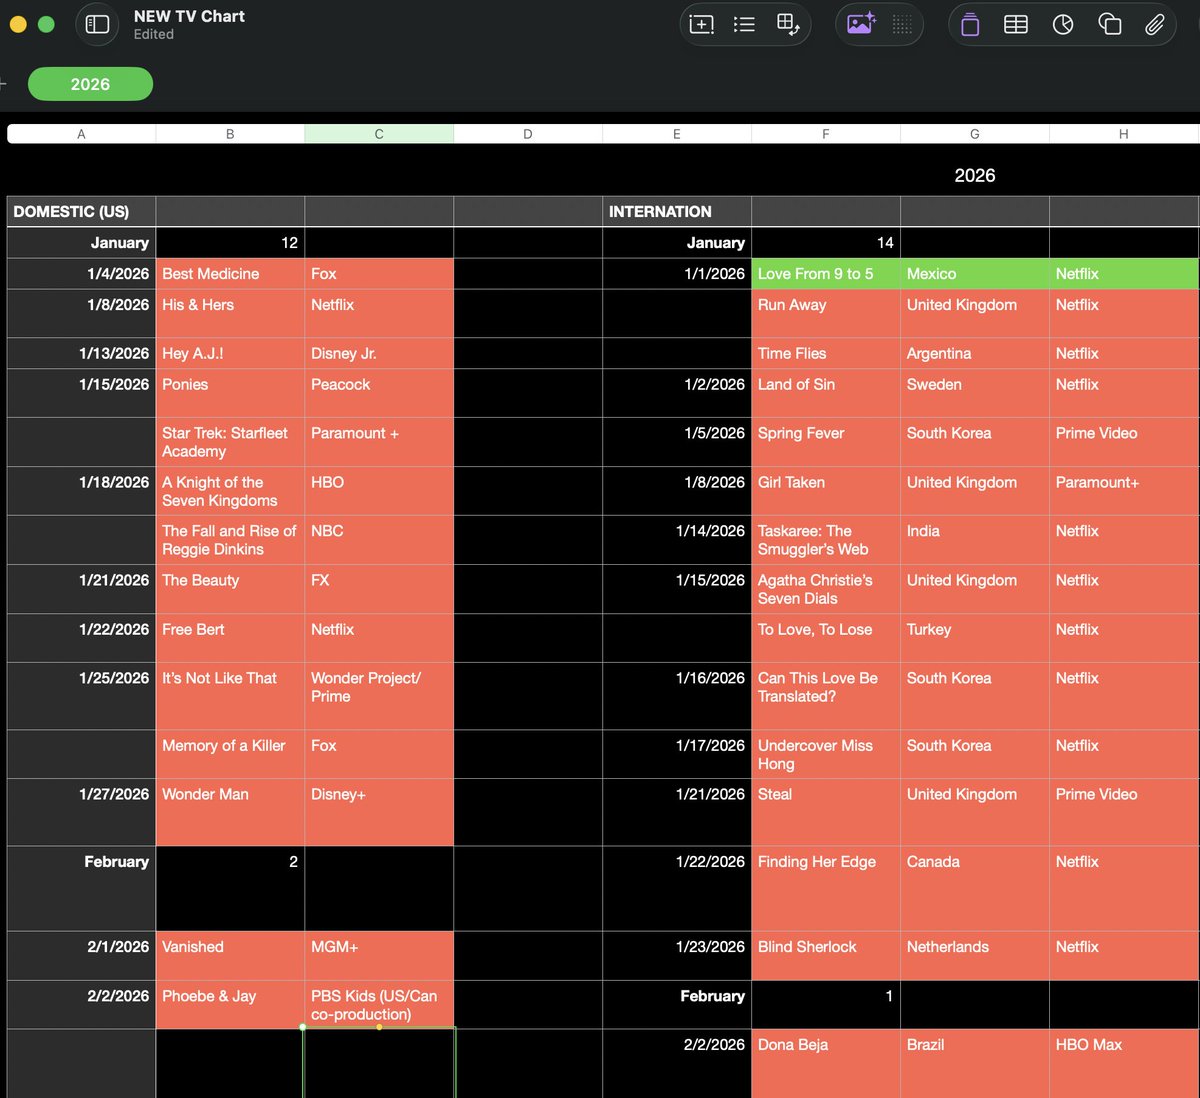The height and width of the screenshot is (1098, 1200).
Task: Select column E header
Action: coord(677,134)
